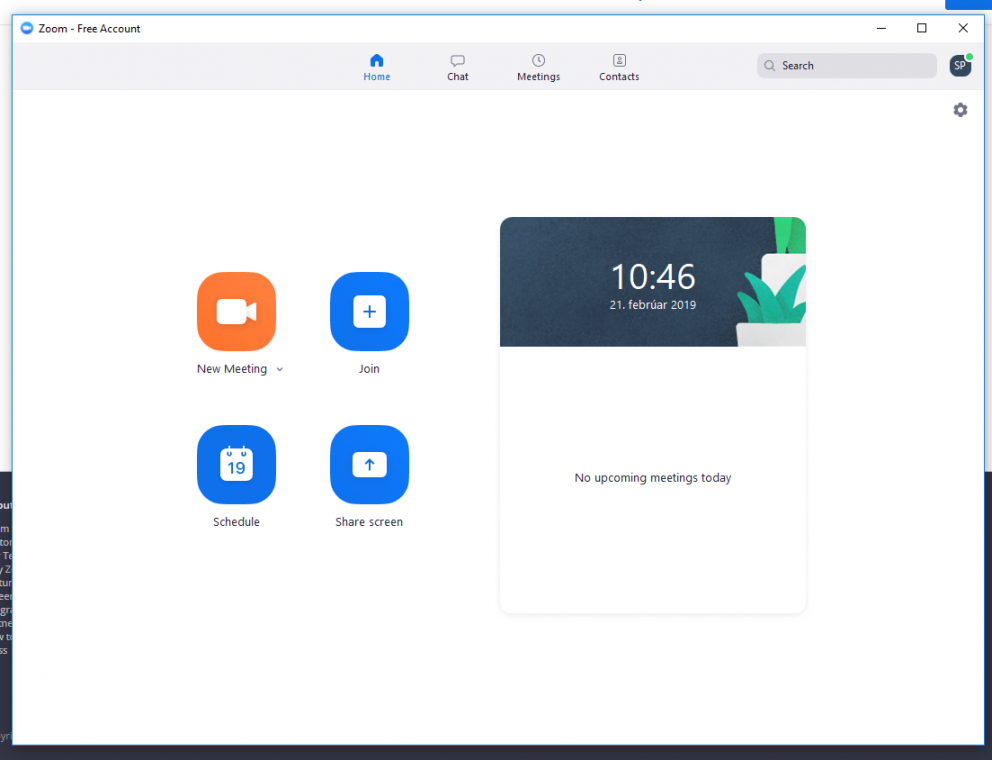Open the Chat tab
The width and height of the screenshot is (992, 760).
click(x=458, y=67)
